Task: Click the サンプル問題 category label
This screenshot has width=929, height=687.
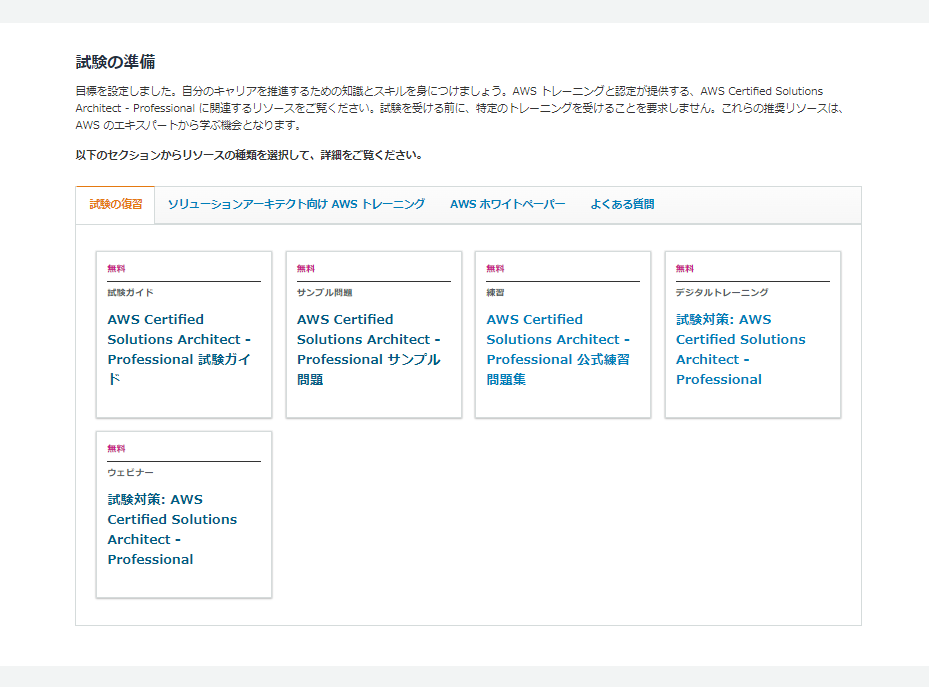Action: pyautogui.click(x=325, y=293)
